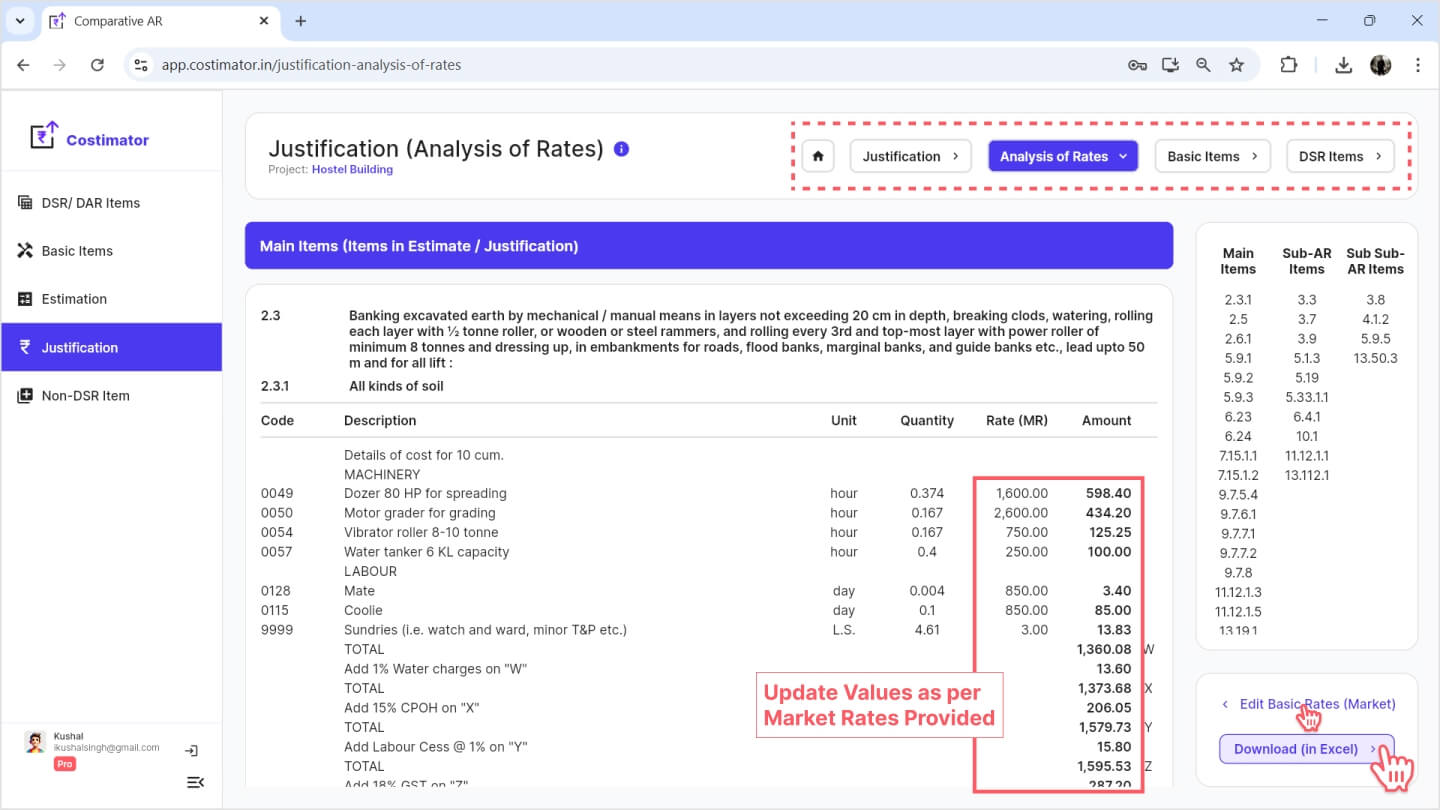
Task: Click the home icon button
Action: tap(818, 156)
